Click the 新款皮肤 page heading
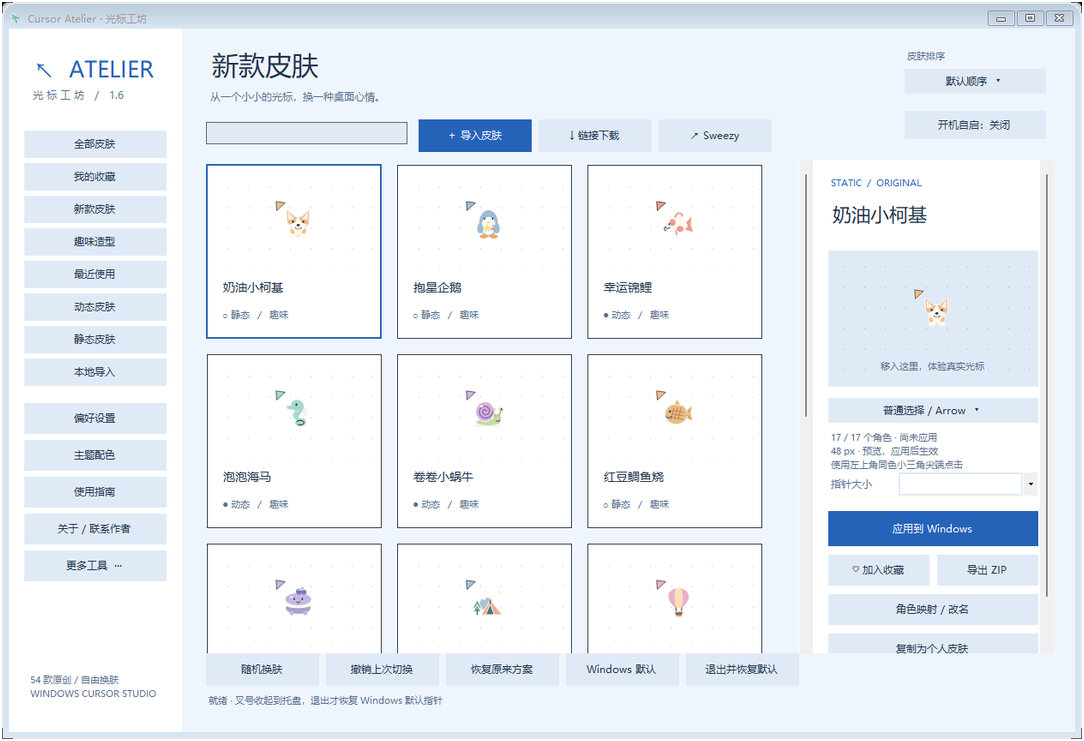The image size is (1084, 741). pyautogui.click(x=265, y=66)
